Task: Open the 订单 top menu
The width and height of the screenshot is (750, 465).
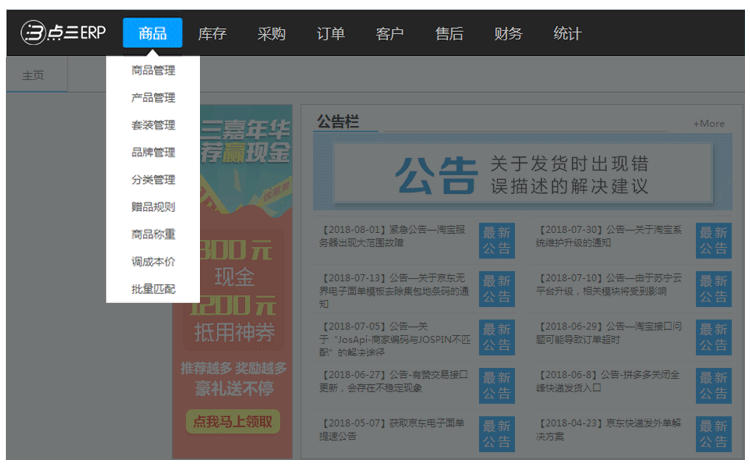Action: click(330, 33)
